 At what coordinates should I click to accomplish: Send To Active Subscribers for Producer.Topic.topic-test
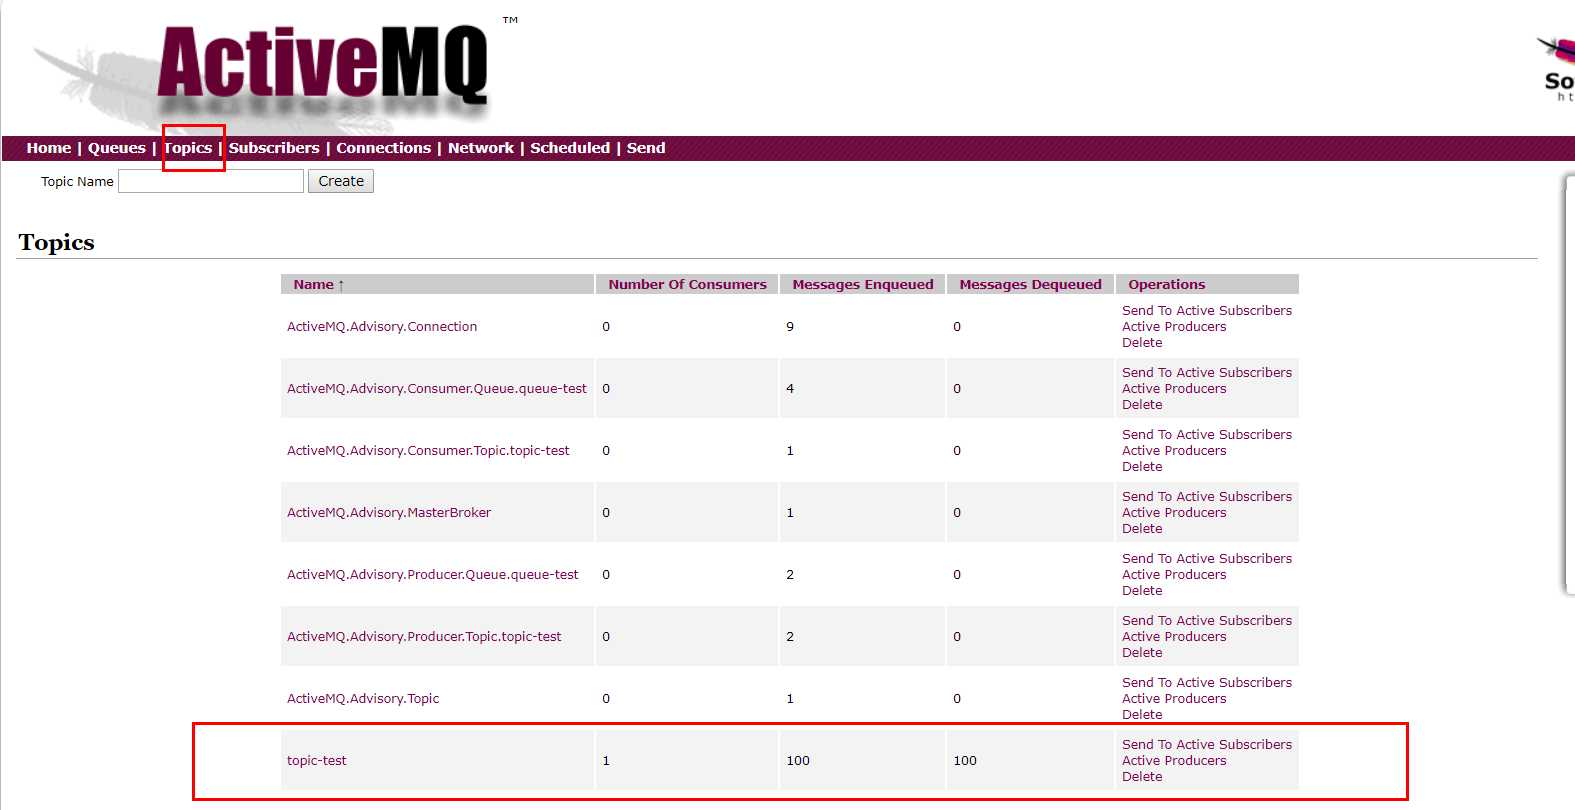coord(1207,621)
